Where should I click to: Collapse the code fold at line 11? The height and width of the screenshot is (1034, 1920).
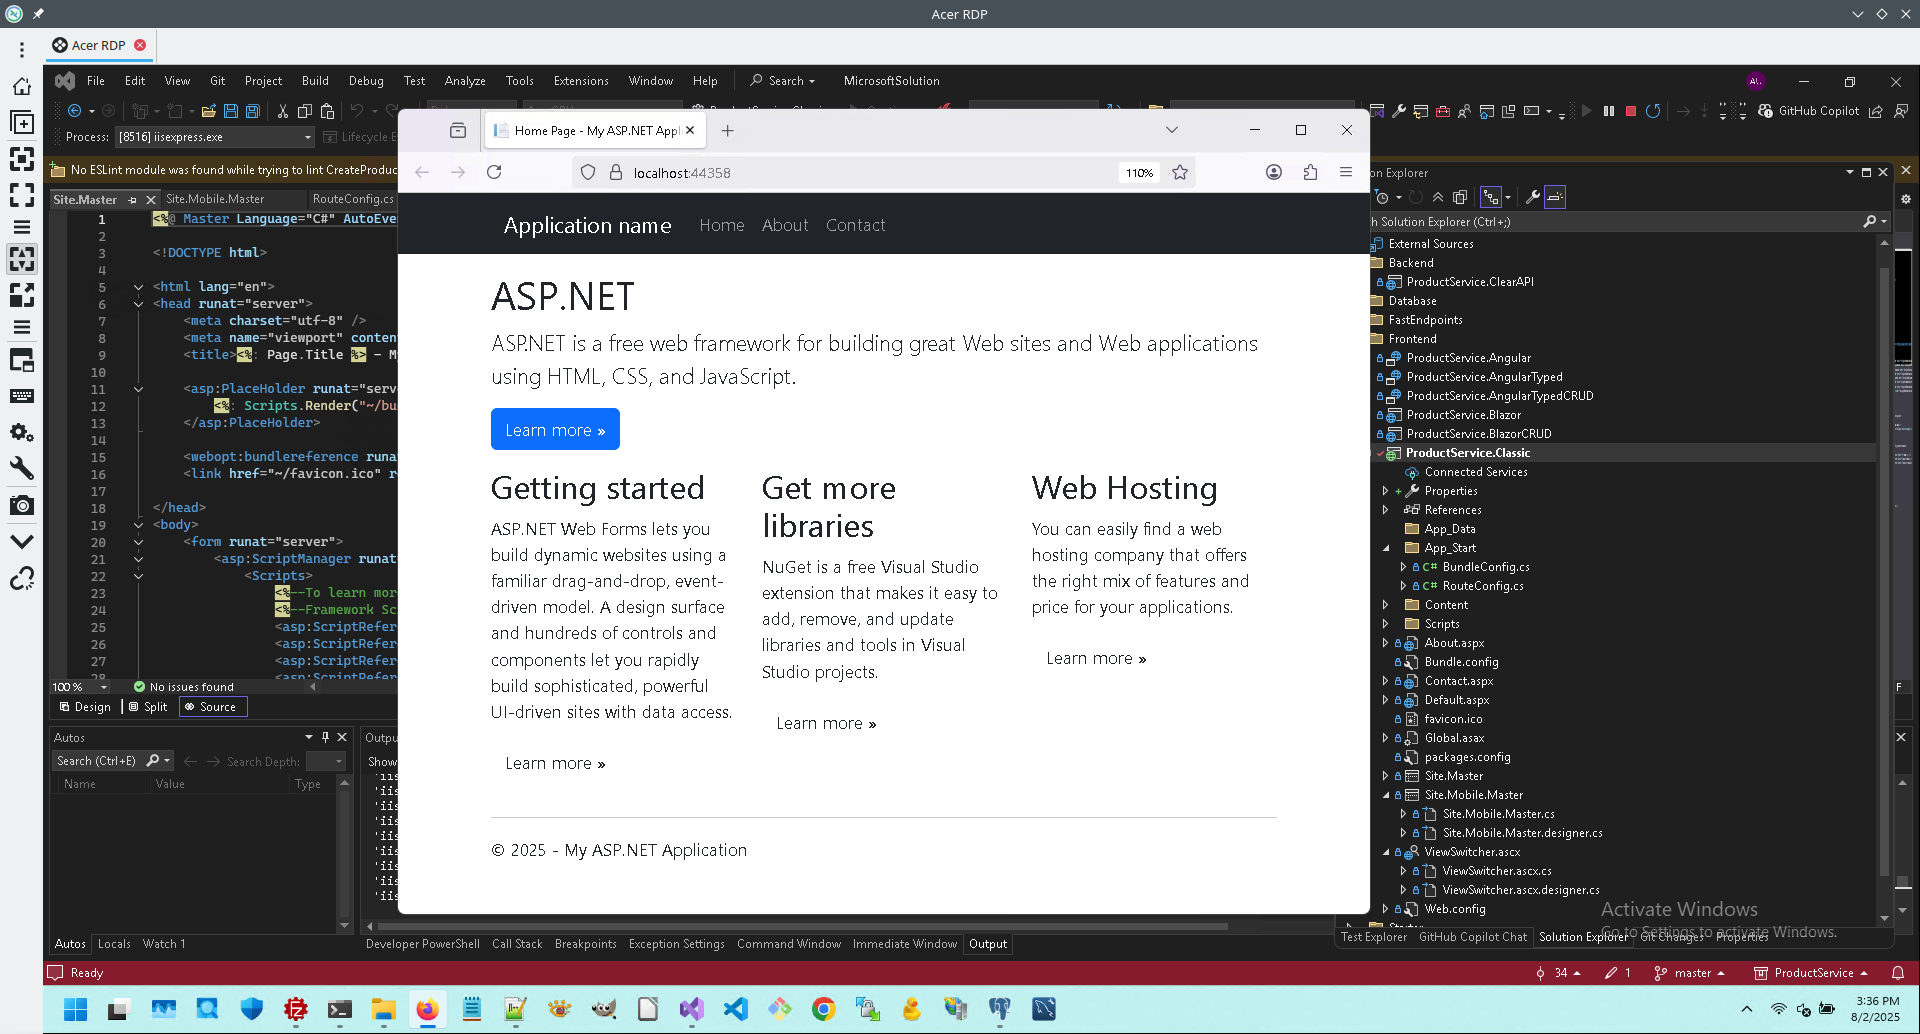pyautogui.click(x=138, y=389)
